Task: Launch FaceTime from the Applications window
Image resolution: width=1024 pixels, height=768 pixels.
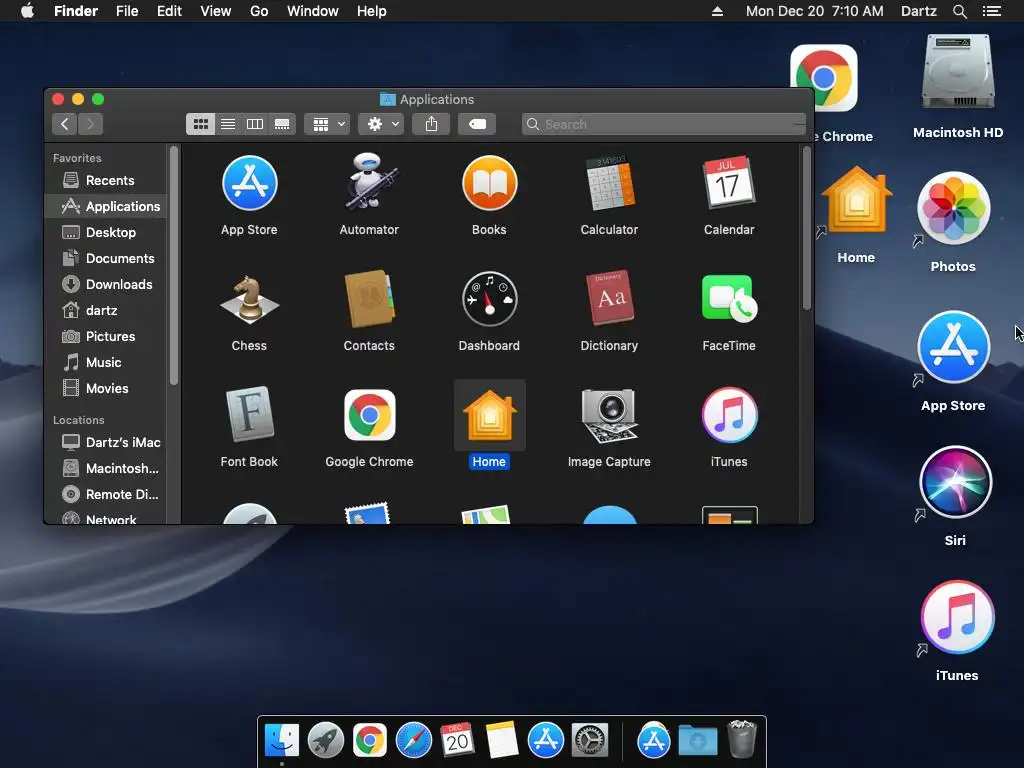Action: (729, 298)
